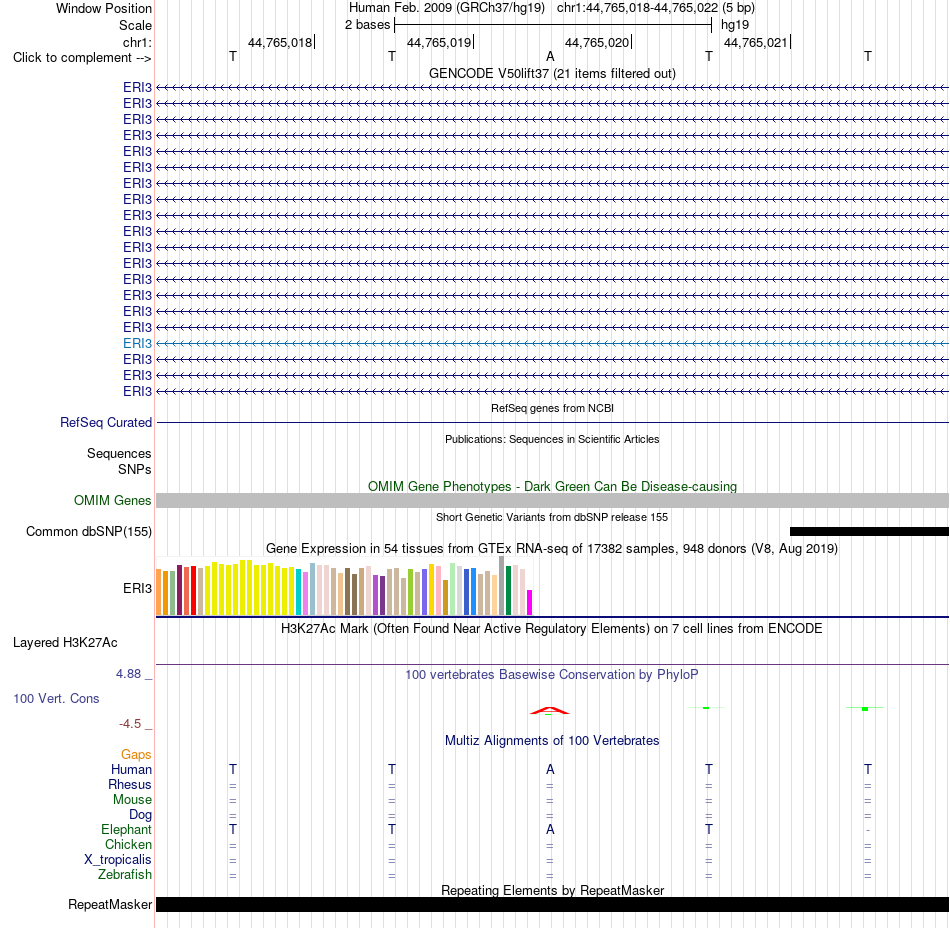Click the hg19 label beside the scale bar
This screenshot has height=928, width=950.
[735, 25]
